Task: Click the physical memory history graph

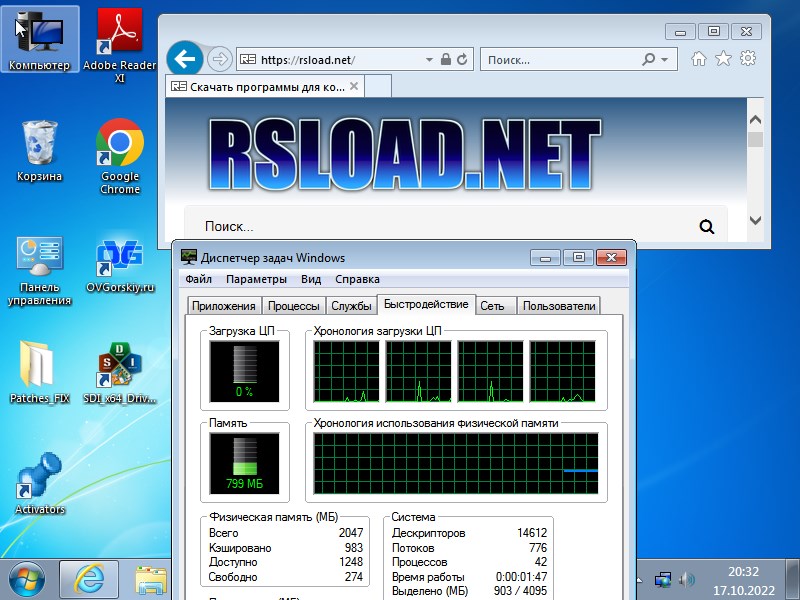Action: (x=456, y=463)
